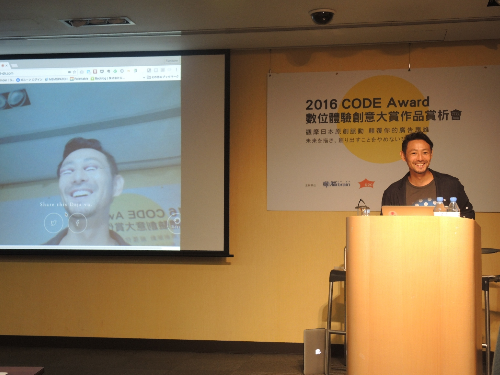This screenshot has width=500, height=375.
Task: Click the Facebook share circle icon
Action: [77, 223]
